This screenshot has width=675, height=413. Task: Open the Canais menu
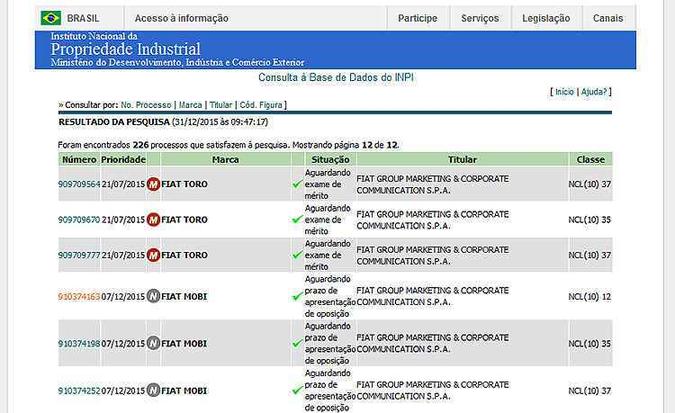pyautogui.click(x=608, y=18)
